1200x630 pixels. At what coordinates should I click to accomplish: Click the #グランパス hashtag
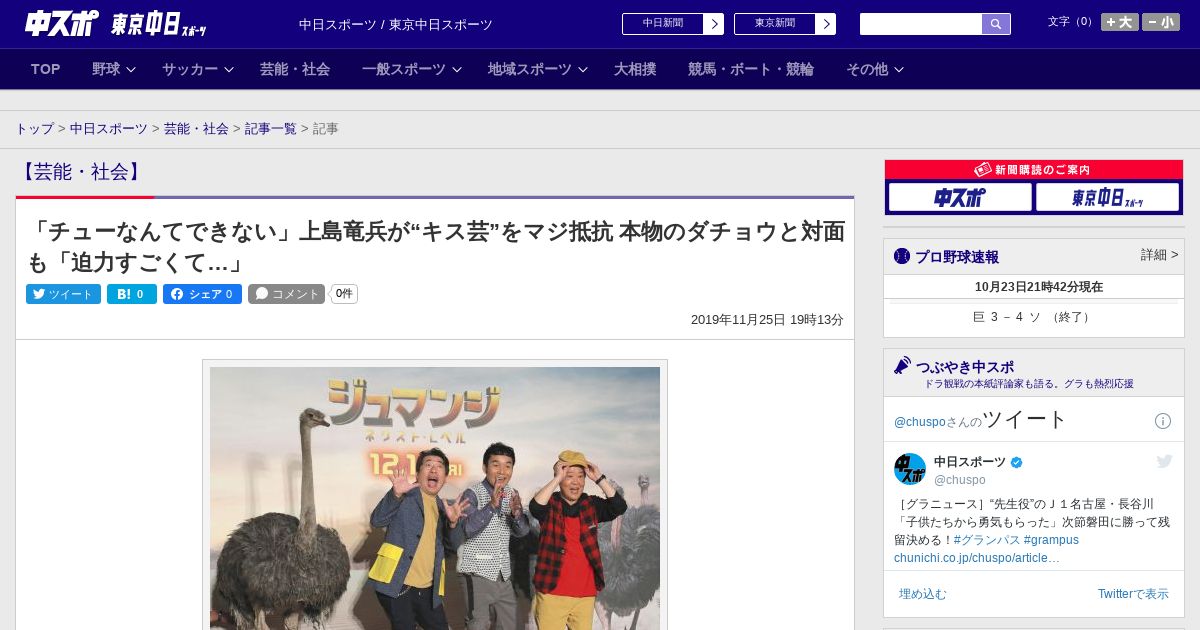coord(986,540)
